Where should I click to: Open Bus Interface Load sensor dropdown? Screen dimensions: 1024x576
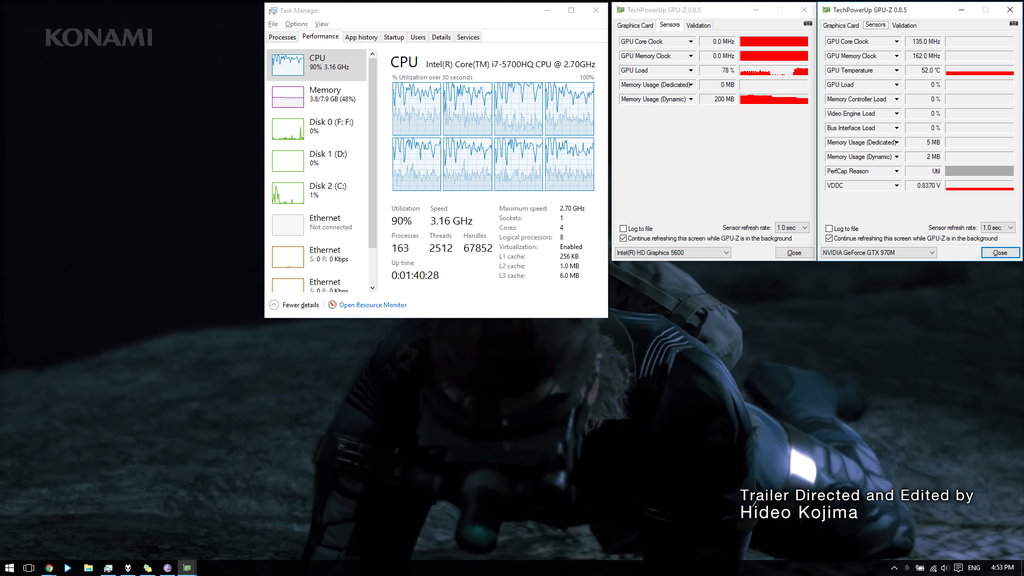point(896,128)
